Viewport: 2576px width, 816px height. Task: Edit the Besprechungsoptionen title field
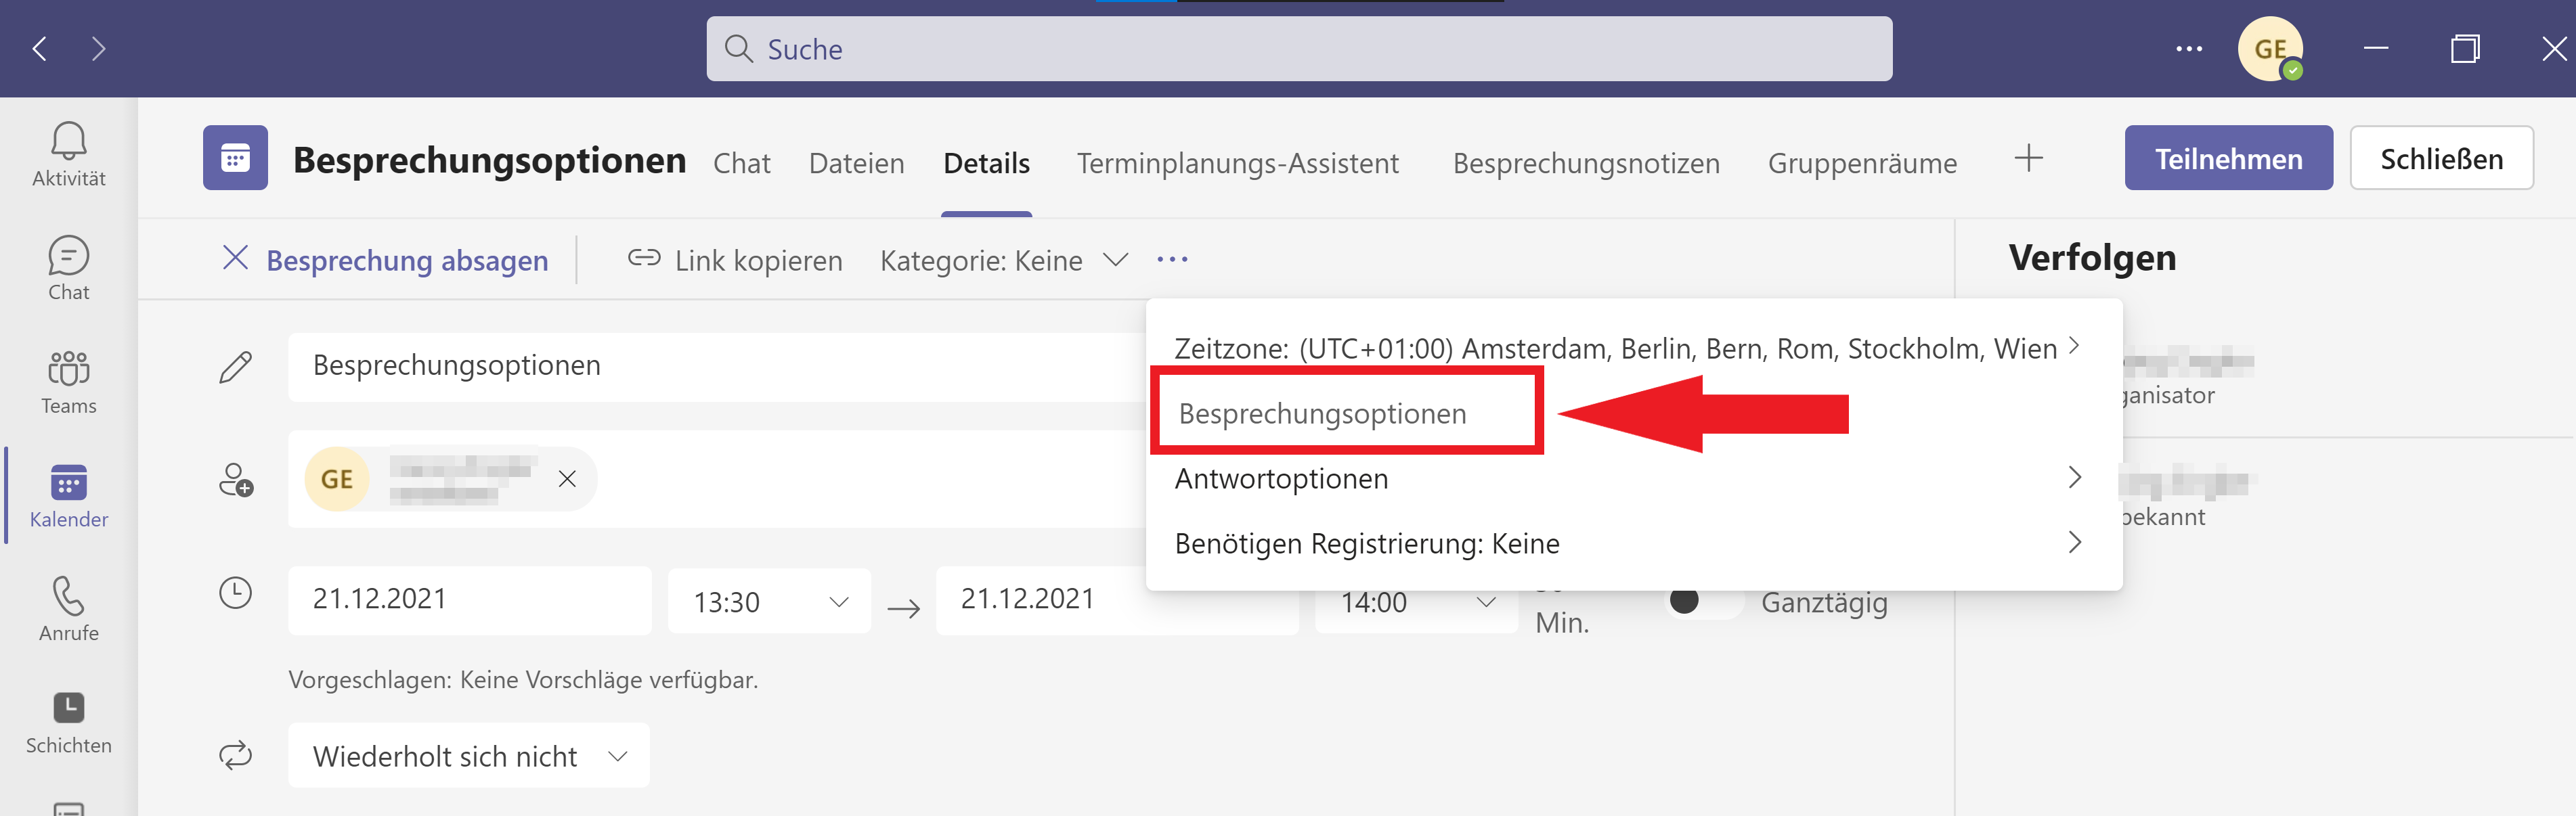[717, 366]
